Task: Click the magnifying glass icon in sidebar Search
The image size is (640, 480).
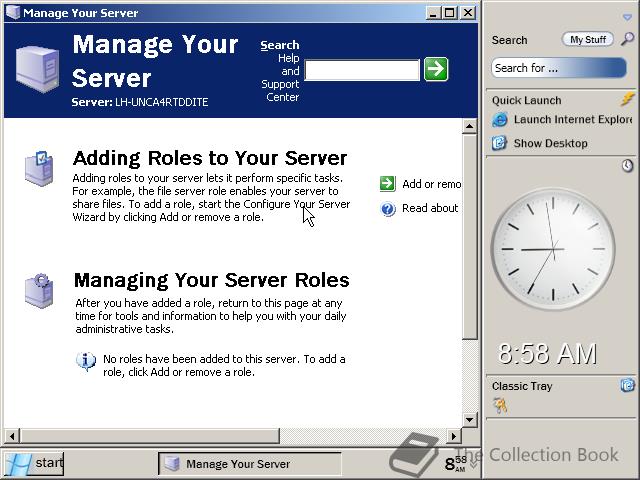Action: (627, 39)
